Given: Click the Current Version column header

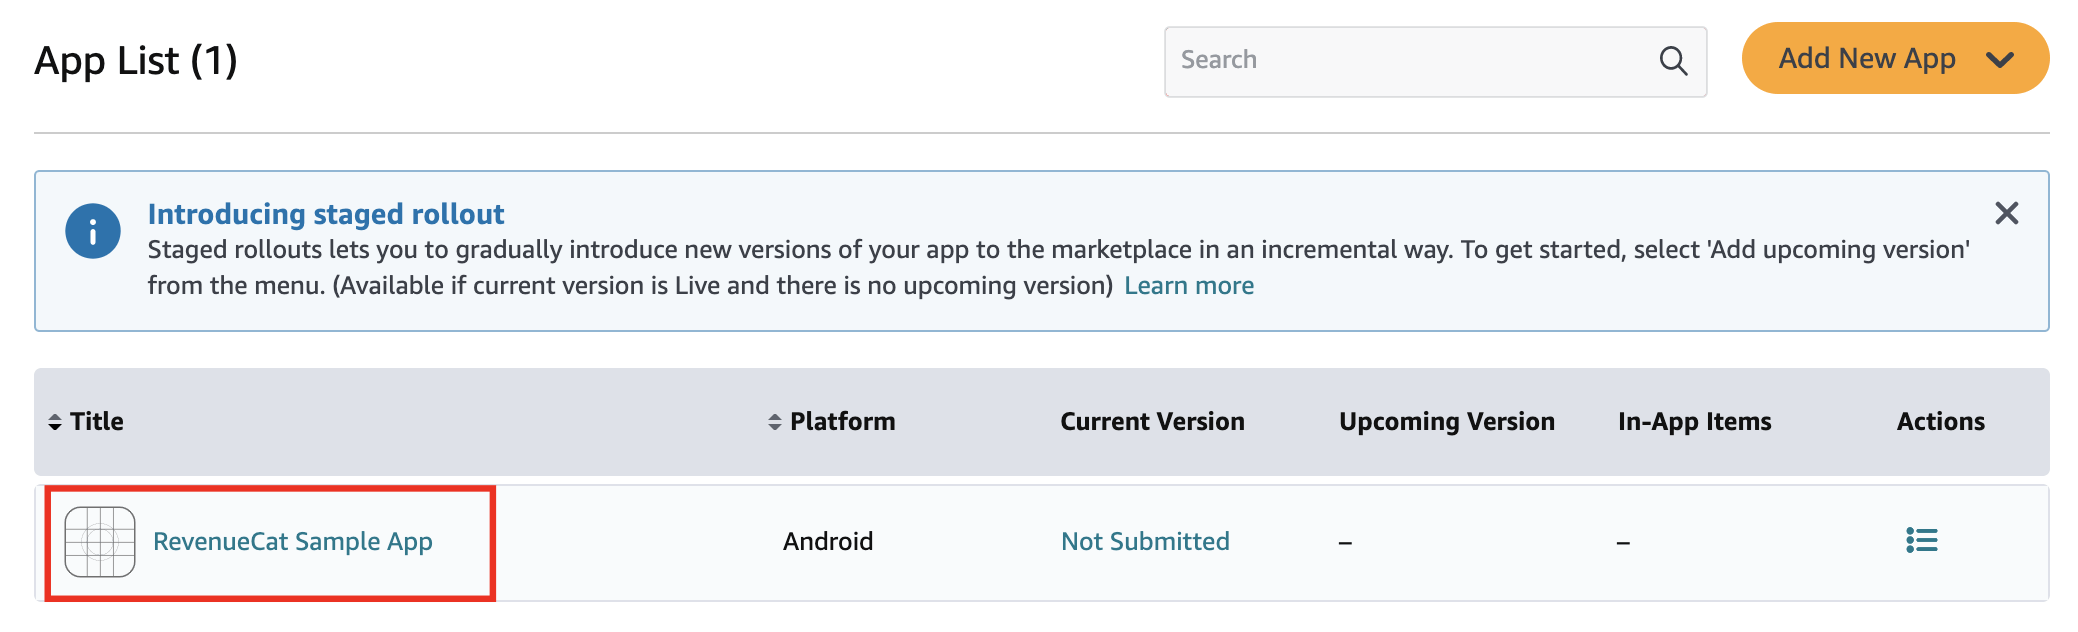Looking at the screenshot, I should pos(1152,422).
